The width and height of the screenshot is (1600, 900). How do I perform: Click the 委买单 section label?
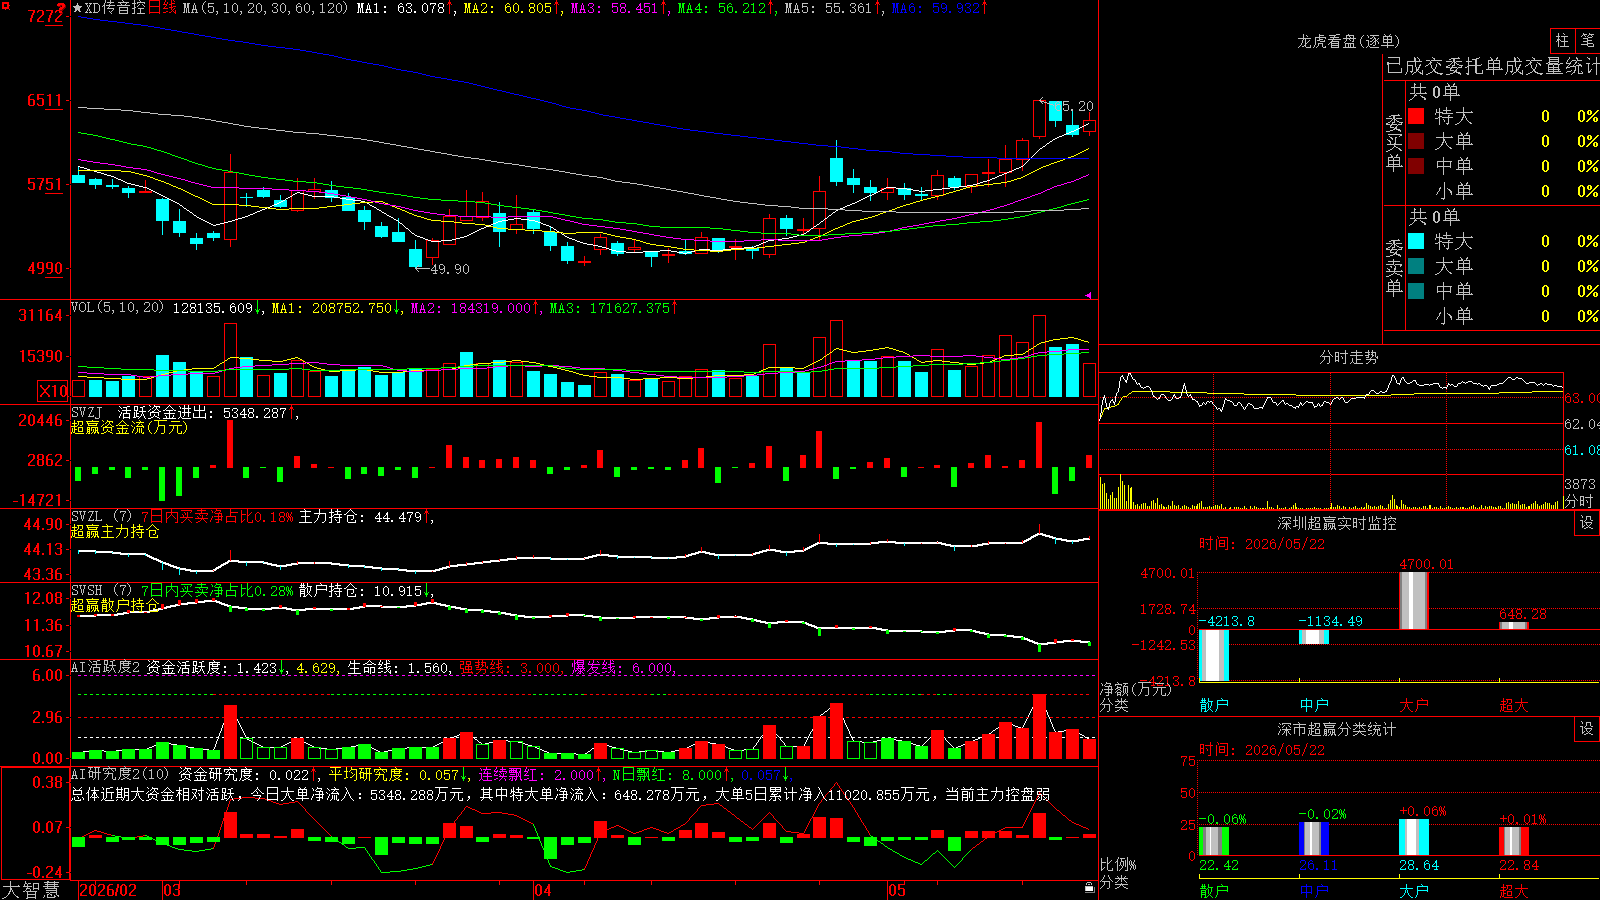[1394, 143]
